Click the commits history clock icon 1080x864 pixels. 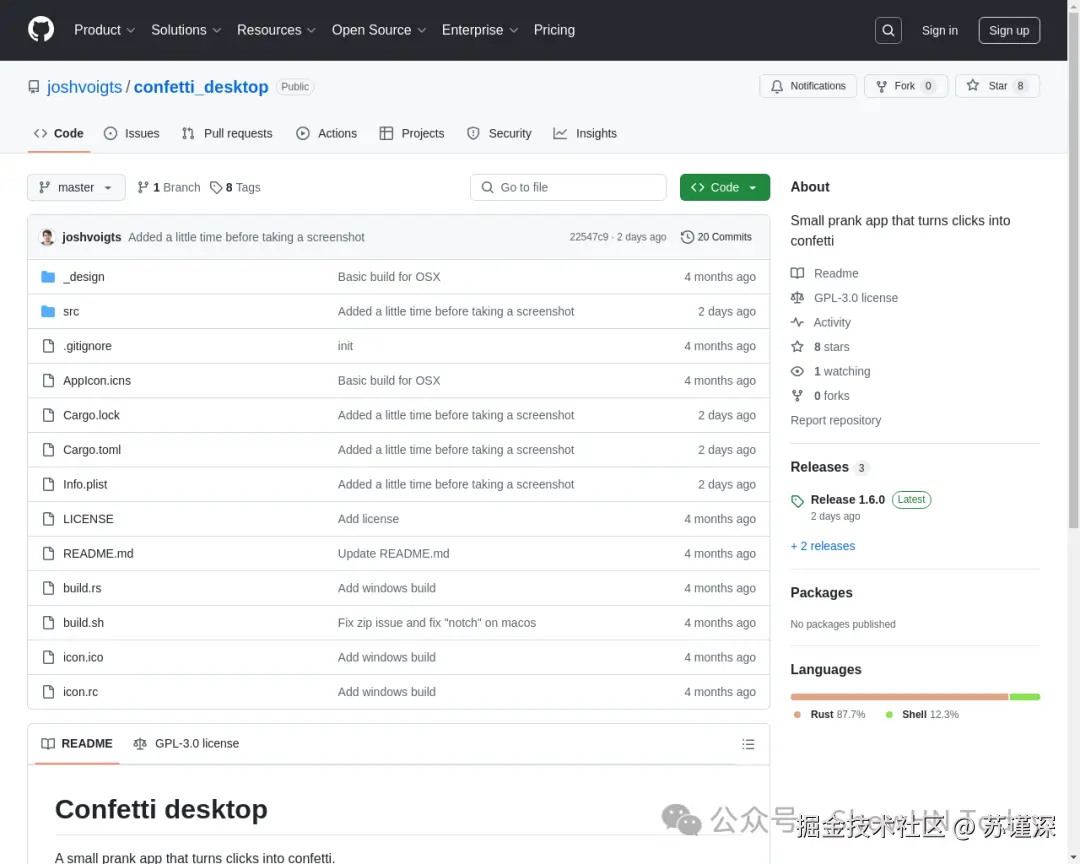pos(687,237)
